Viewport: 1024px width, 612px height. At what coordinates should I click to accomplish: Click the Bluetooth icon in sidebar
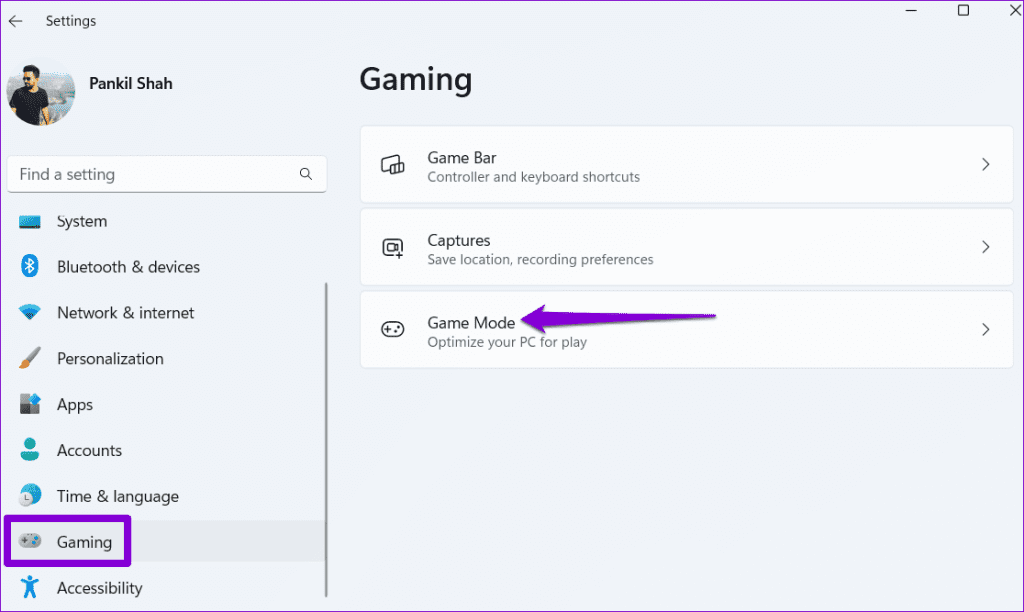tap(30, 267)
